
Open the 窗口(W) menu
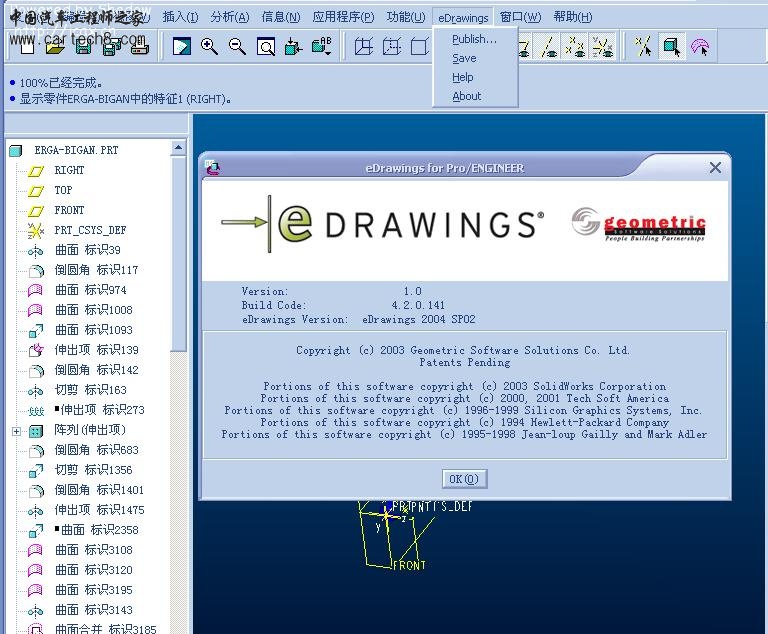(520, 17)
